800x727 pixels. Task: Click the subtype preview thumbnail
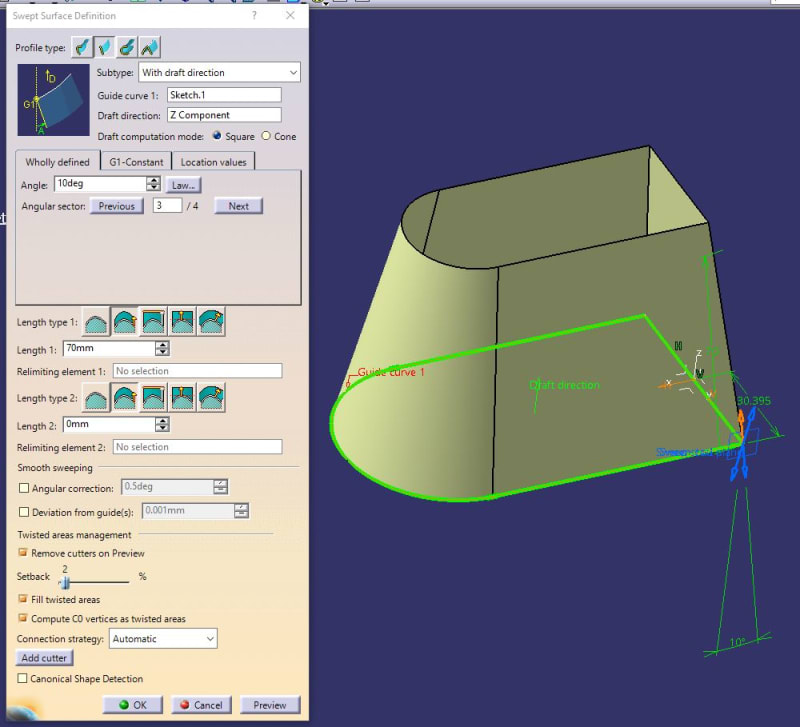point(54,99)
